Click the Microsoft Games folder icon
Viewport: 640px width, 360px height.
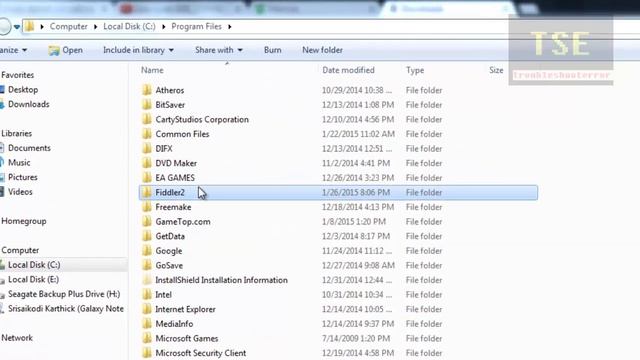(x=147, y=338)
